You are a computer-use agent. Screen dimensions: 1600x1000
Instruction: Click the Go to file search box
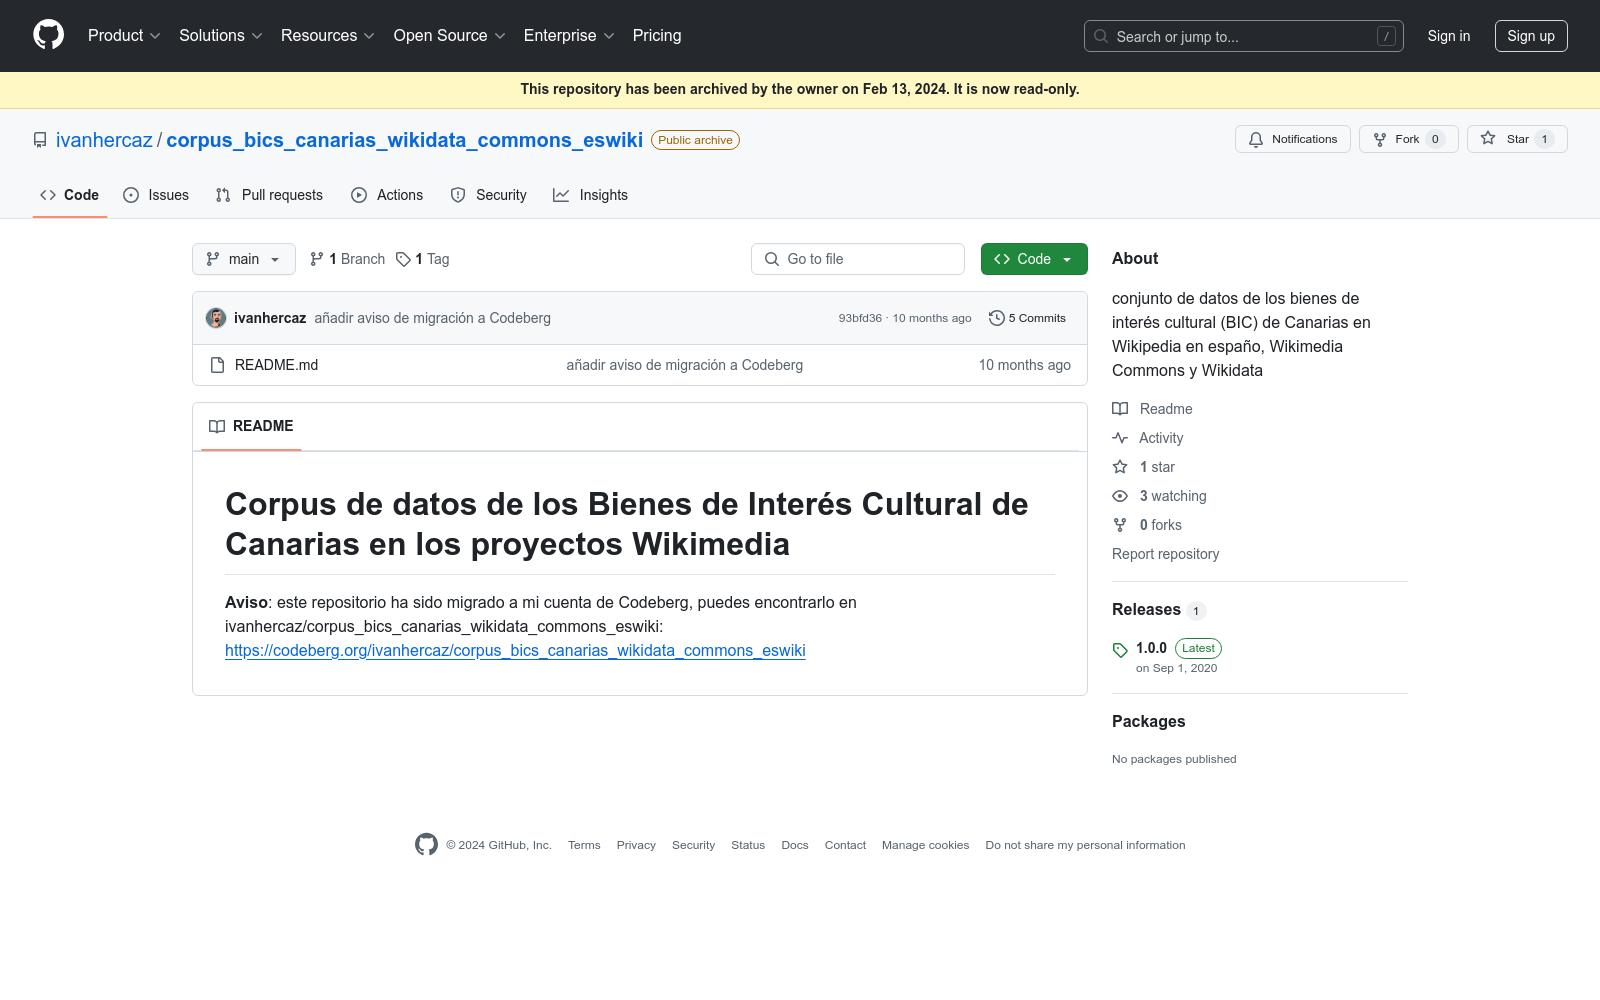point(858,259)
